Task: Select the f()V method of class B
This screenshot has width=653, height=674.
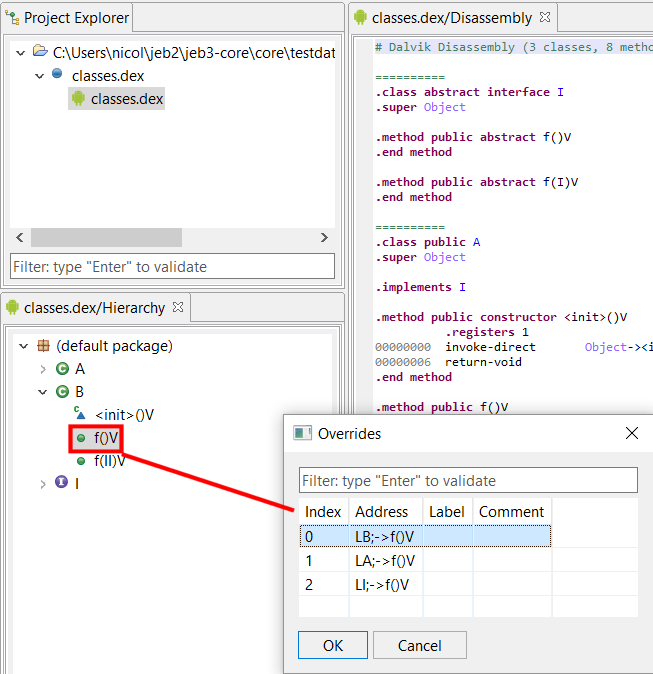Action: click(106, 438)
